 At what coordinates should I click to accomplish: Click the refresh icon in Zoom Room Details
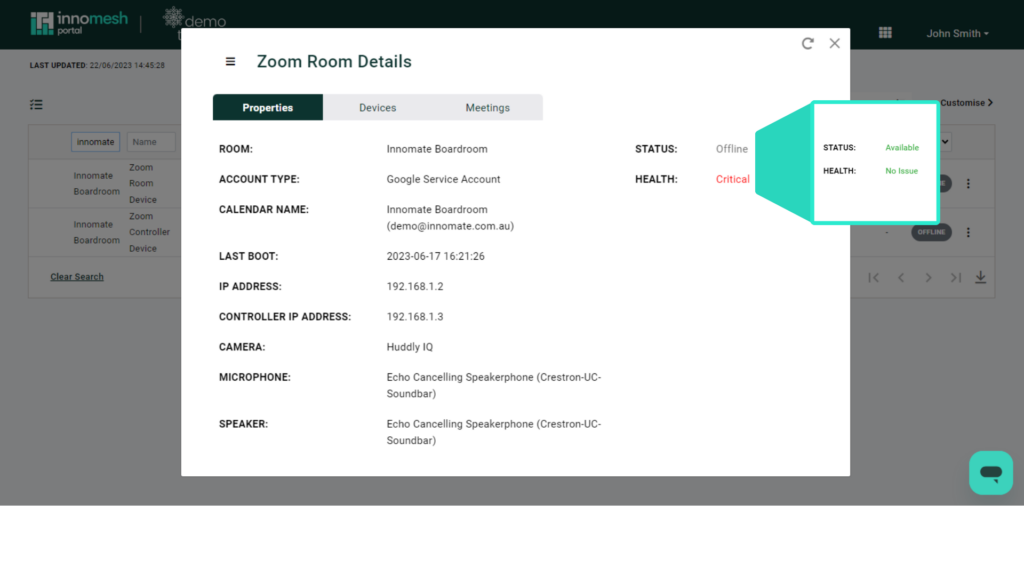(x=807, y=43)
